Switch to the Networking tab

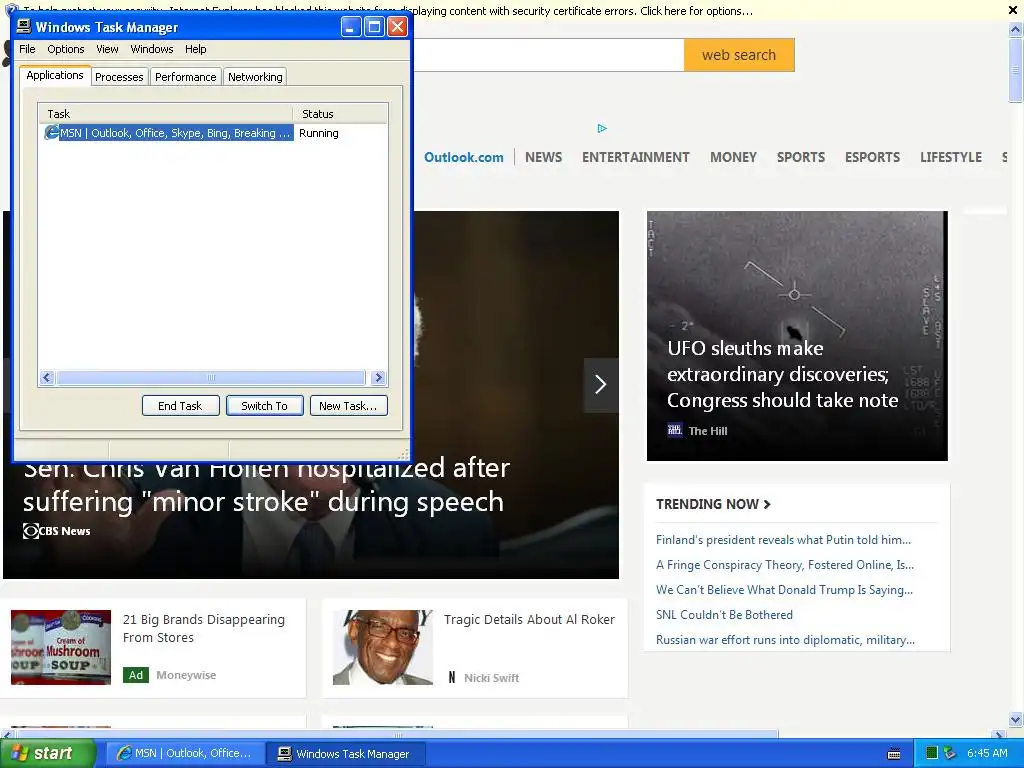point(255,77)
